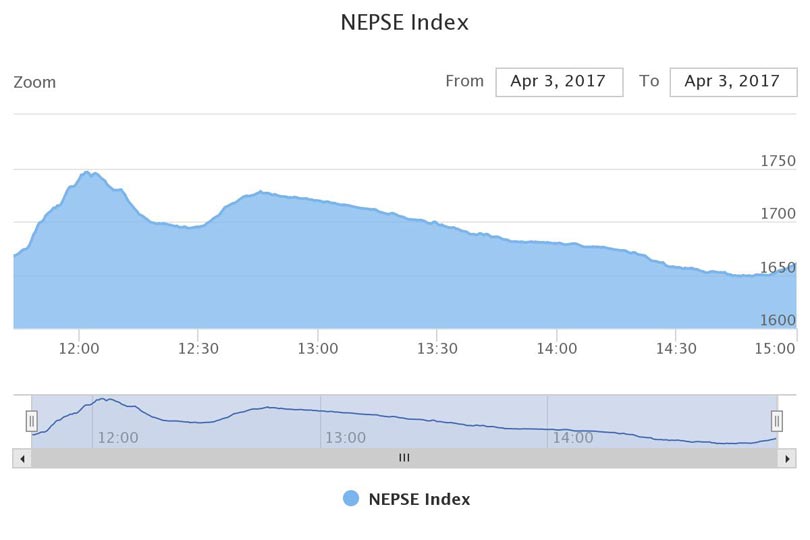This screenshot has width=810, height=540.
Task: Click the 14:00 label in the navigator
Action: [x=572, y=437]
